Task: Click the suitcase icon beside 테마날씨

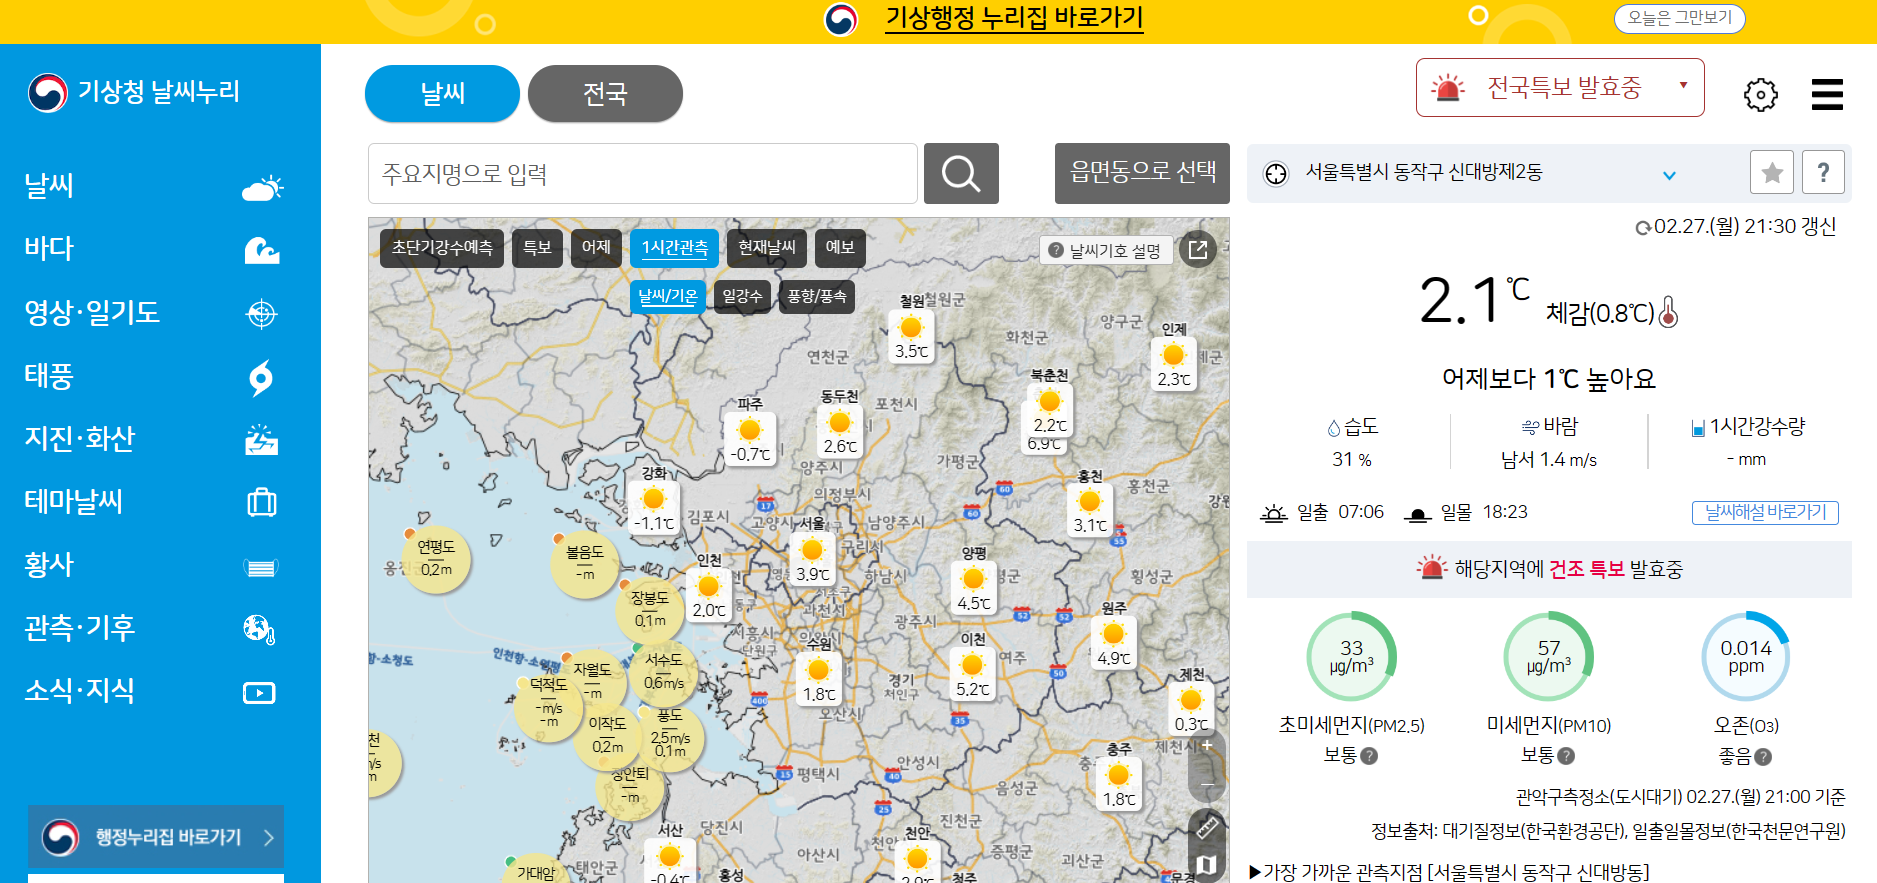Action: point(262,502)
